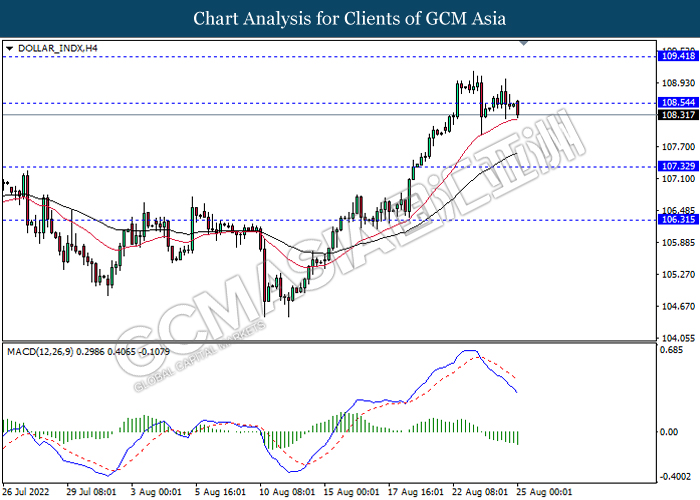700x500 pixels.
Task: Click the current price label 108.317
Action: point(678,115)
